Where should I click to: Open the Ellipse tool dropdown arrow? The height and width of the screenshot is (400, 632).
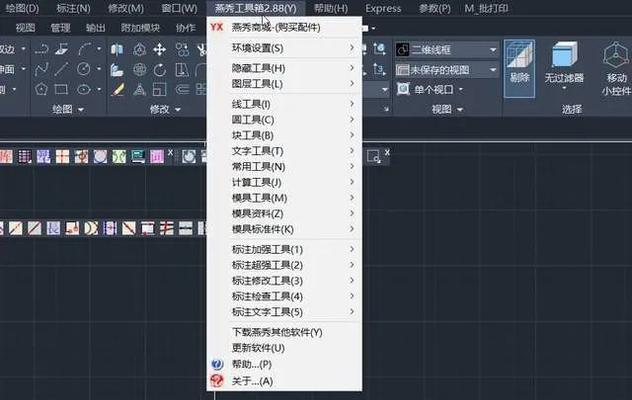click(x=99, y=89)
